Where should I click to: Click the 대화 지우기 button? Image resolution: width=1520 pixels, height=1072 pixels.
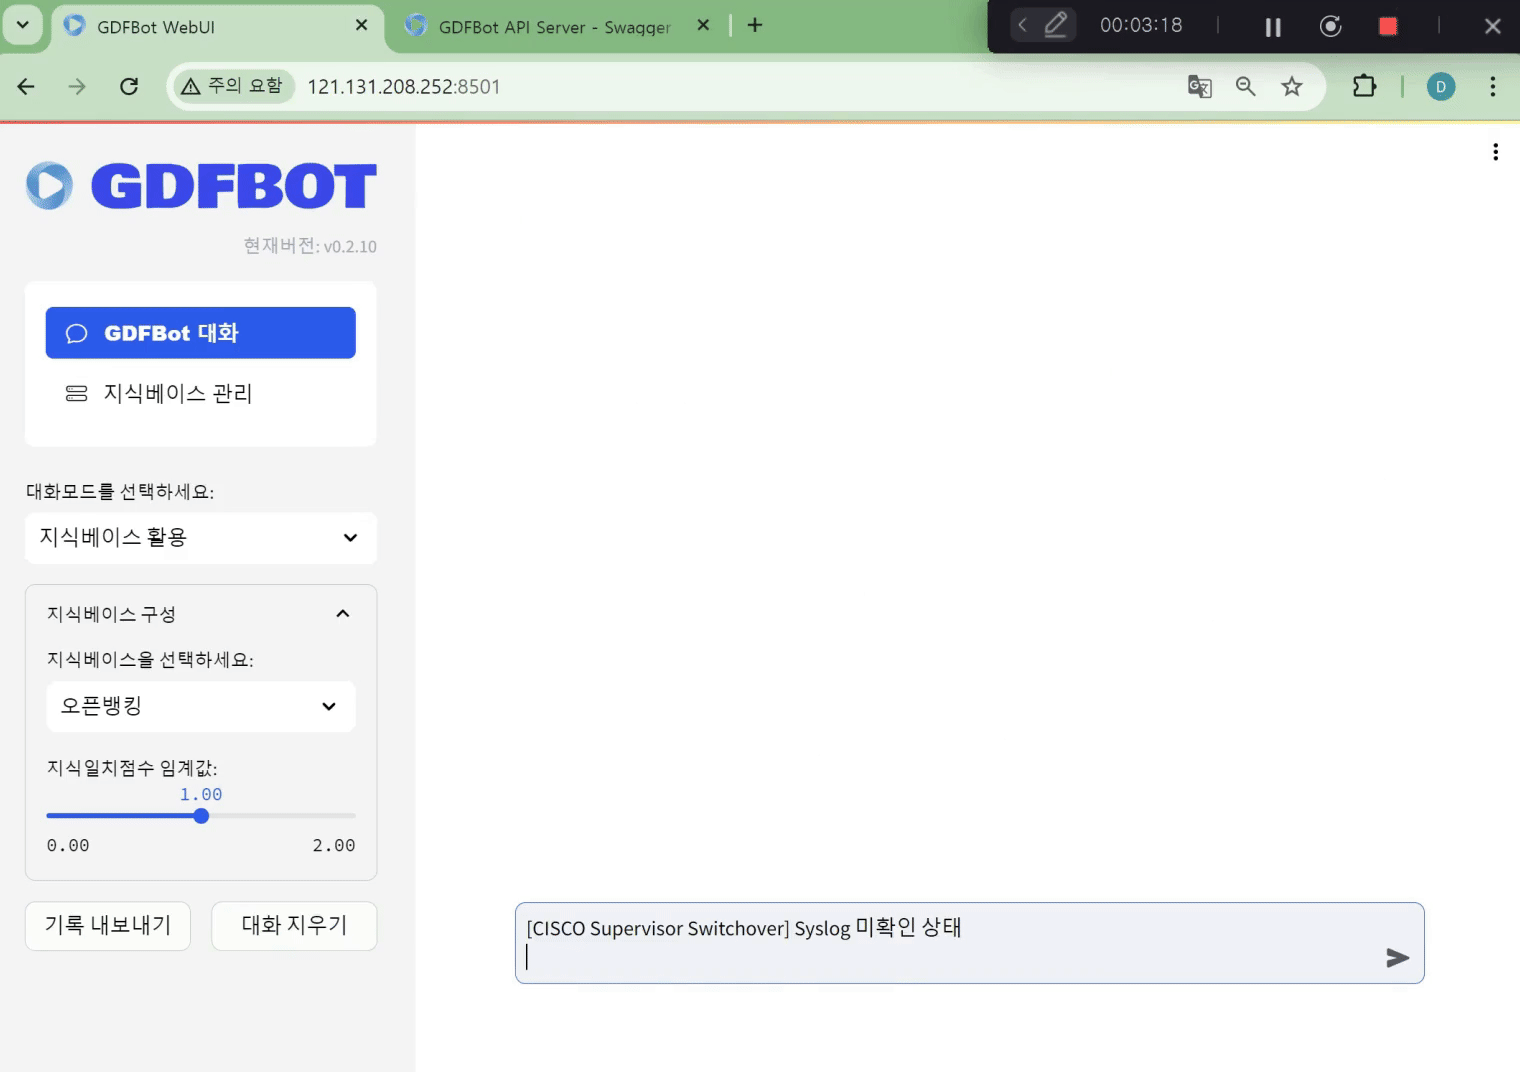tap(294, 926)
